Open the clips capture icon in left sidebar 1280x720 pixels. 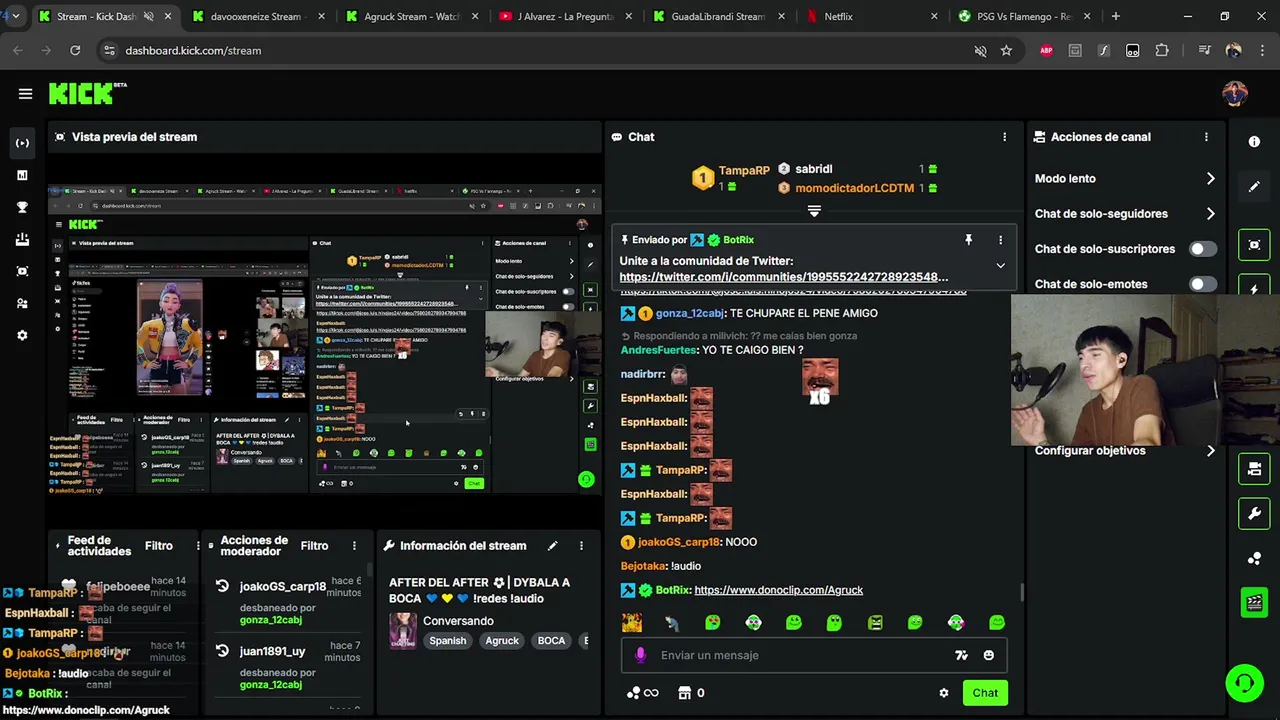tap(22, 271)
